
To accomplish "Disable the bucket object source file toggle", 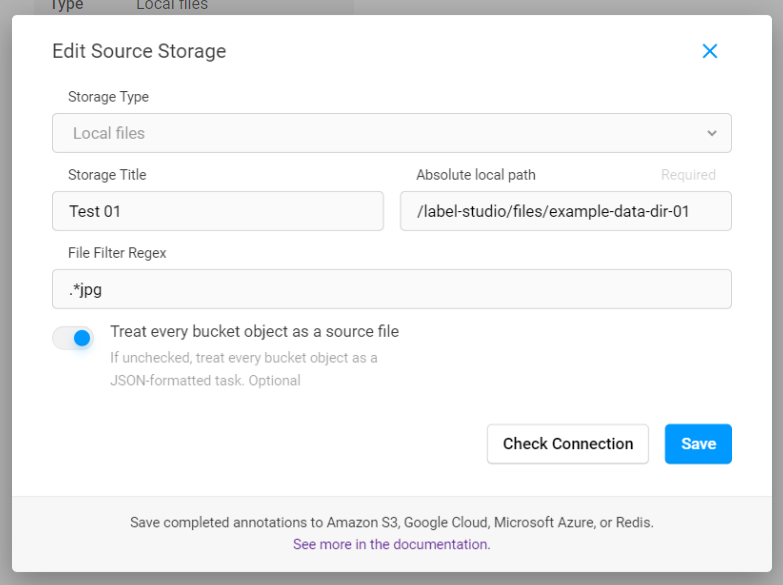I will pyautogui.click(x=73, y=338).
